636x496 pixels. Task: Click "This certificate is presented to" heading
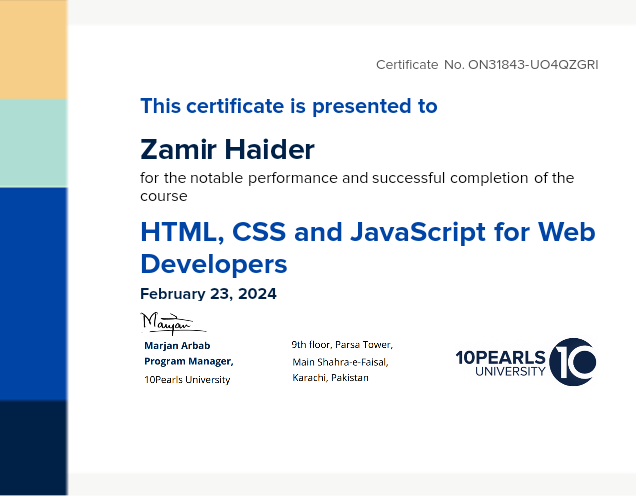pos(288,106)
